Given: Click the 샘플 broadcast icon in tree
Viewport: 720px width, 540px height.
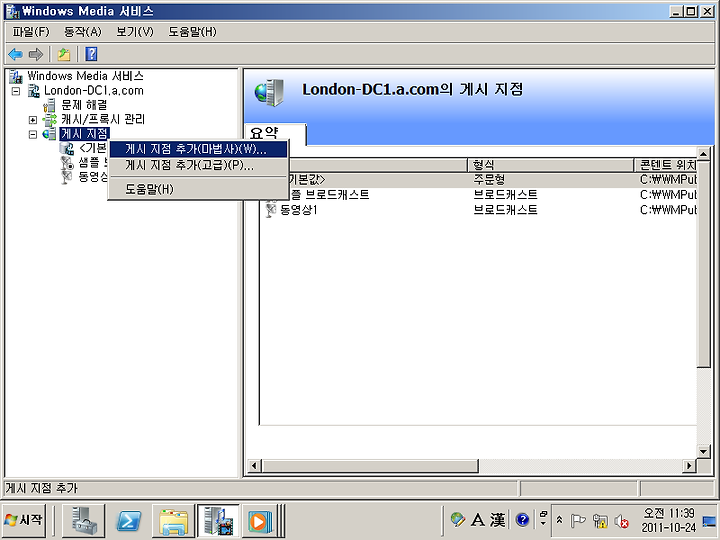Looking at the screenshot, I should 67,163.
